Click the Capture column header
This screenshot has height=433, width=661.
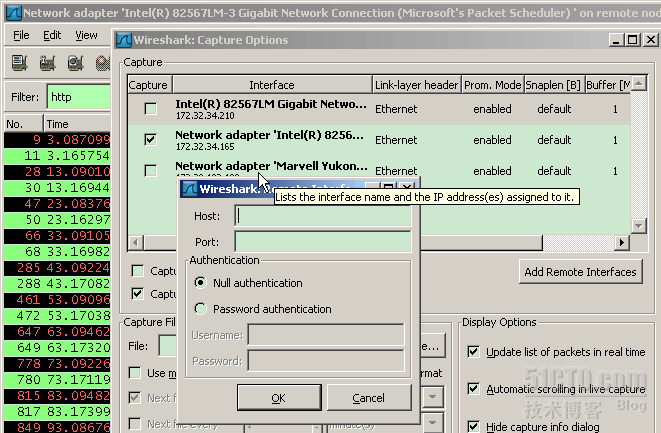(x=148, y=85)
